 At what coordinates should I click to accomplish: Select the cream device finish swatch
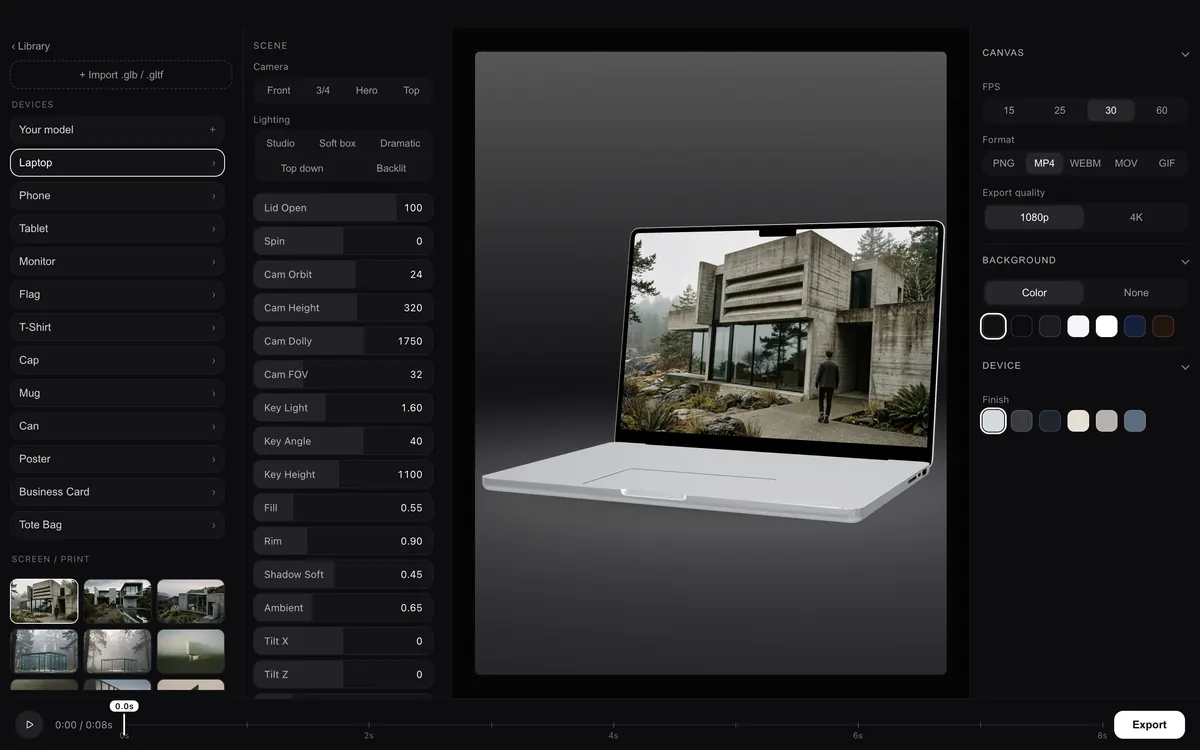pyautogui.click(x=1078, y=421)
